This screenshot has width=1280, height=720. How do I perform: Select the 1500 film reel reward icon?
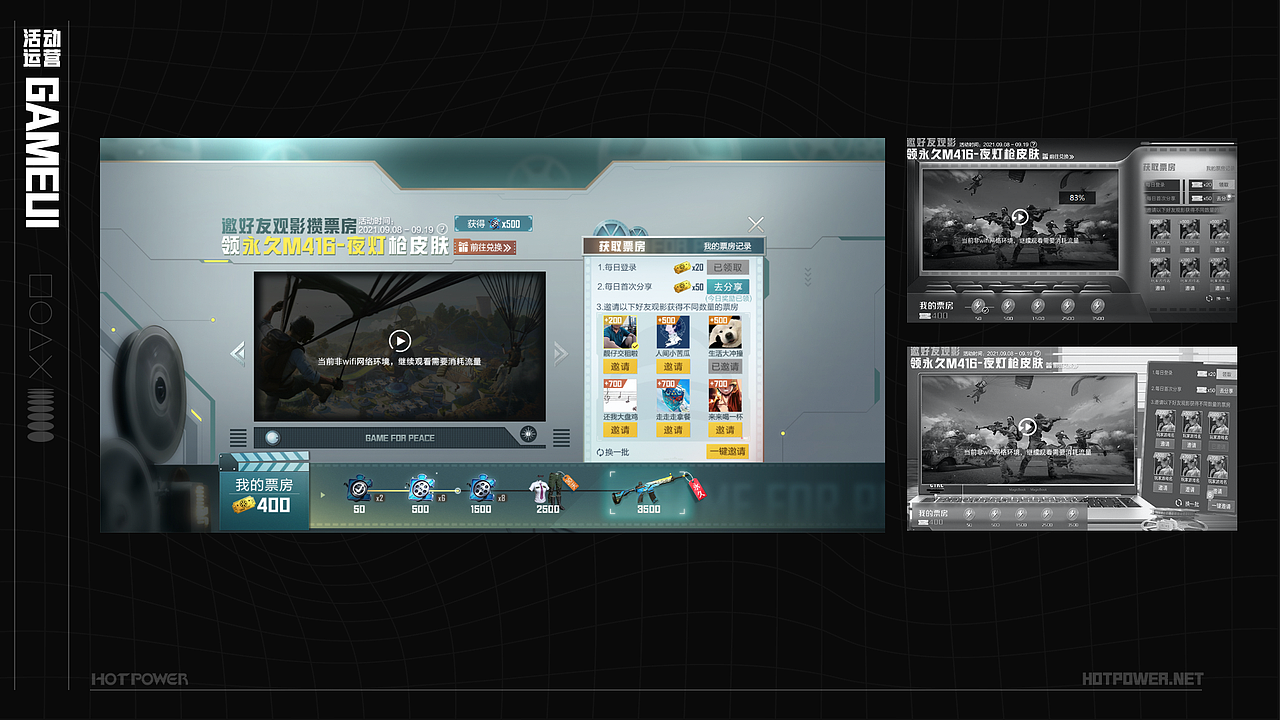pos(482,488)
